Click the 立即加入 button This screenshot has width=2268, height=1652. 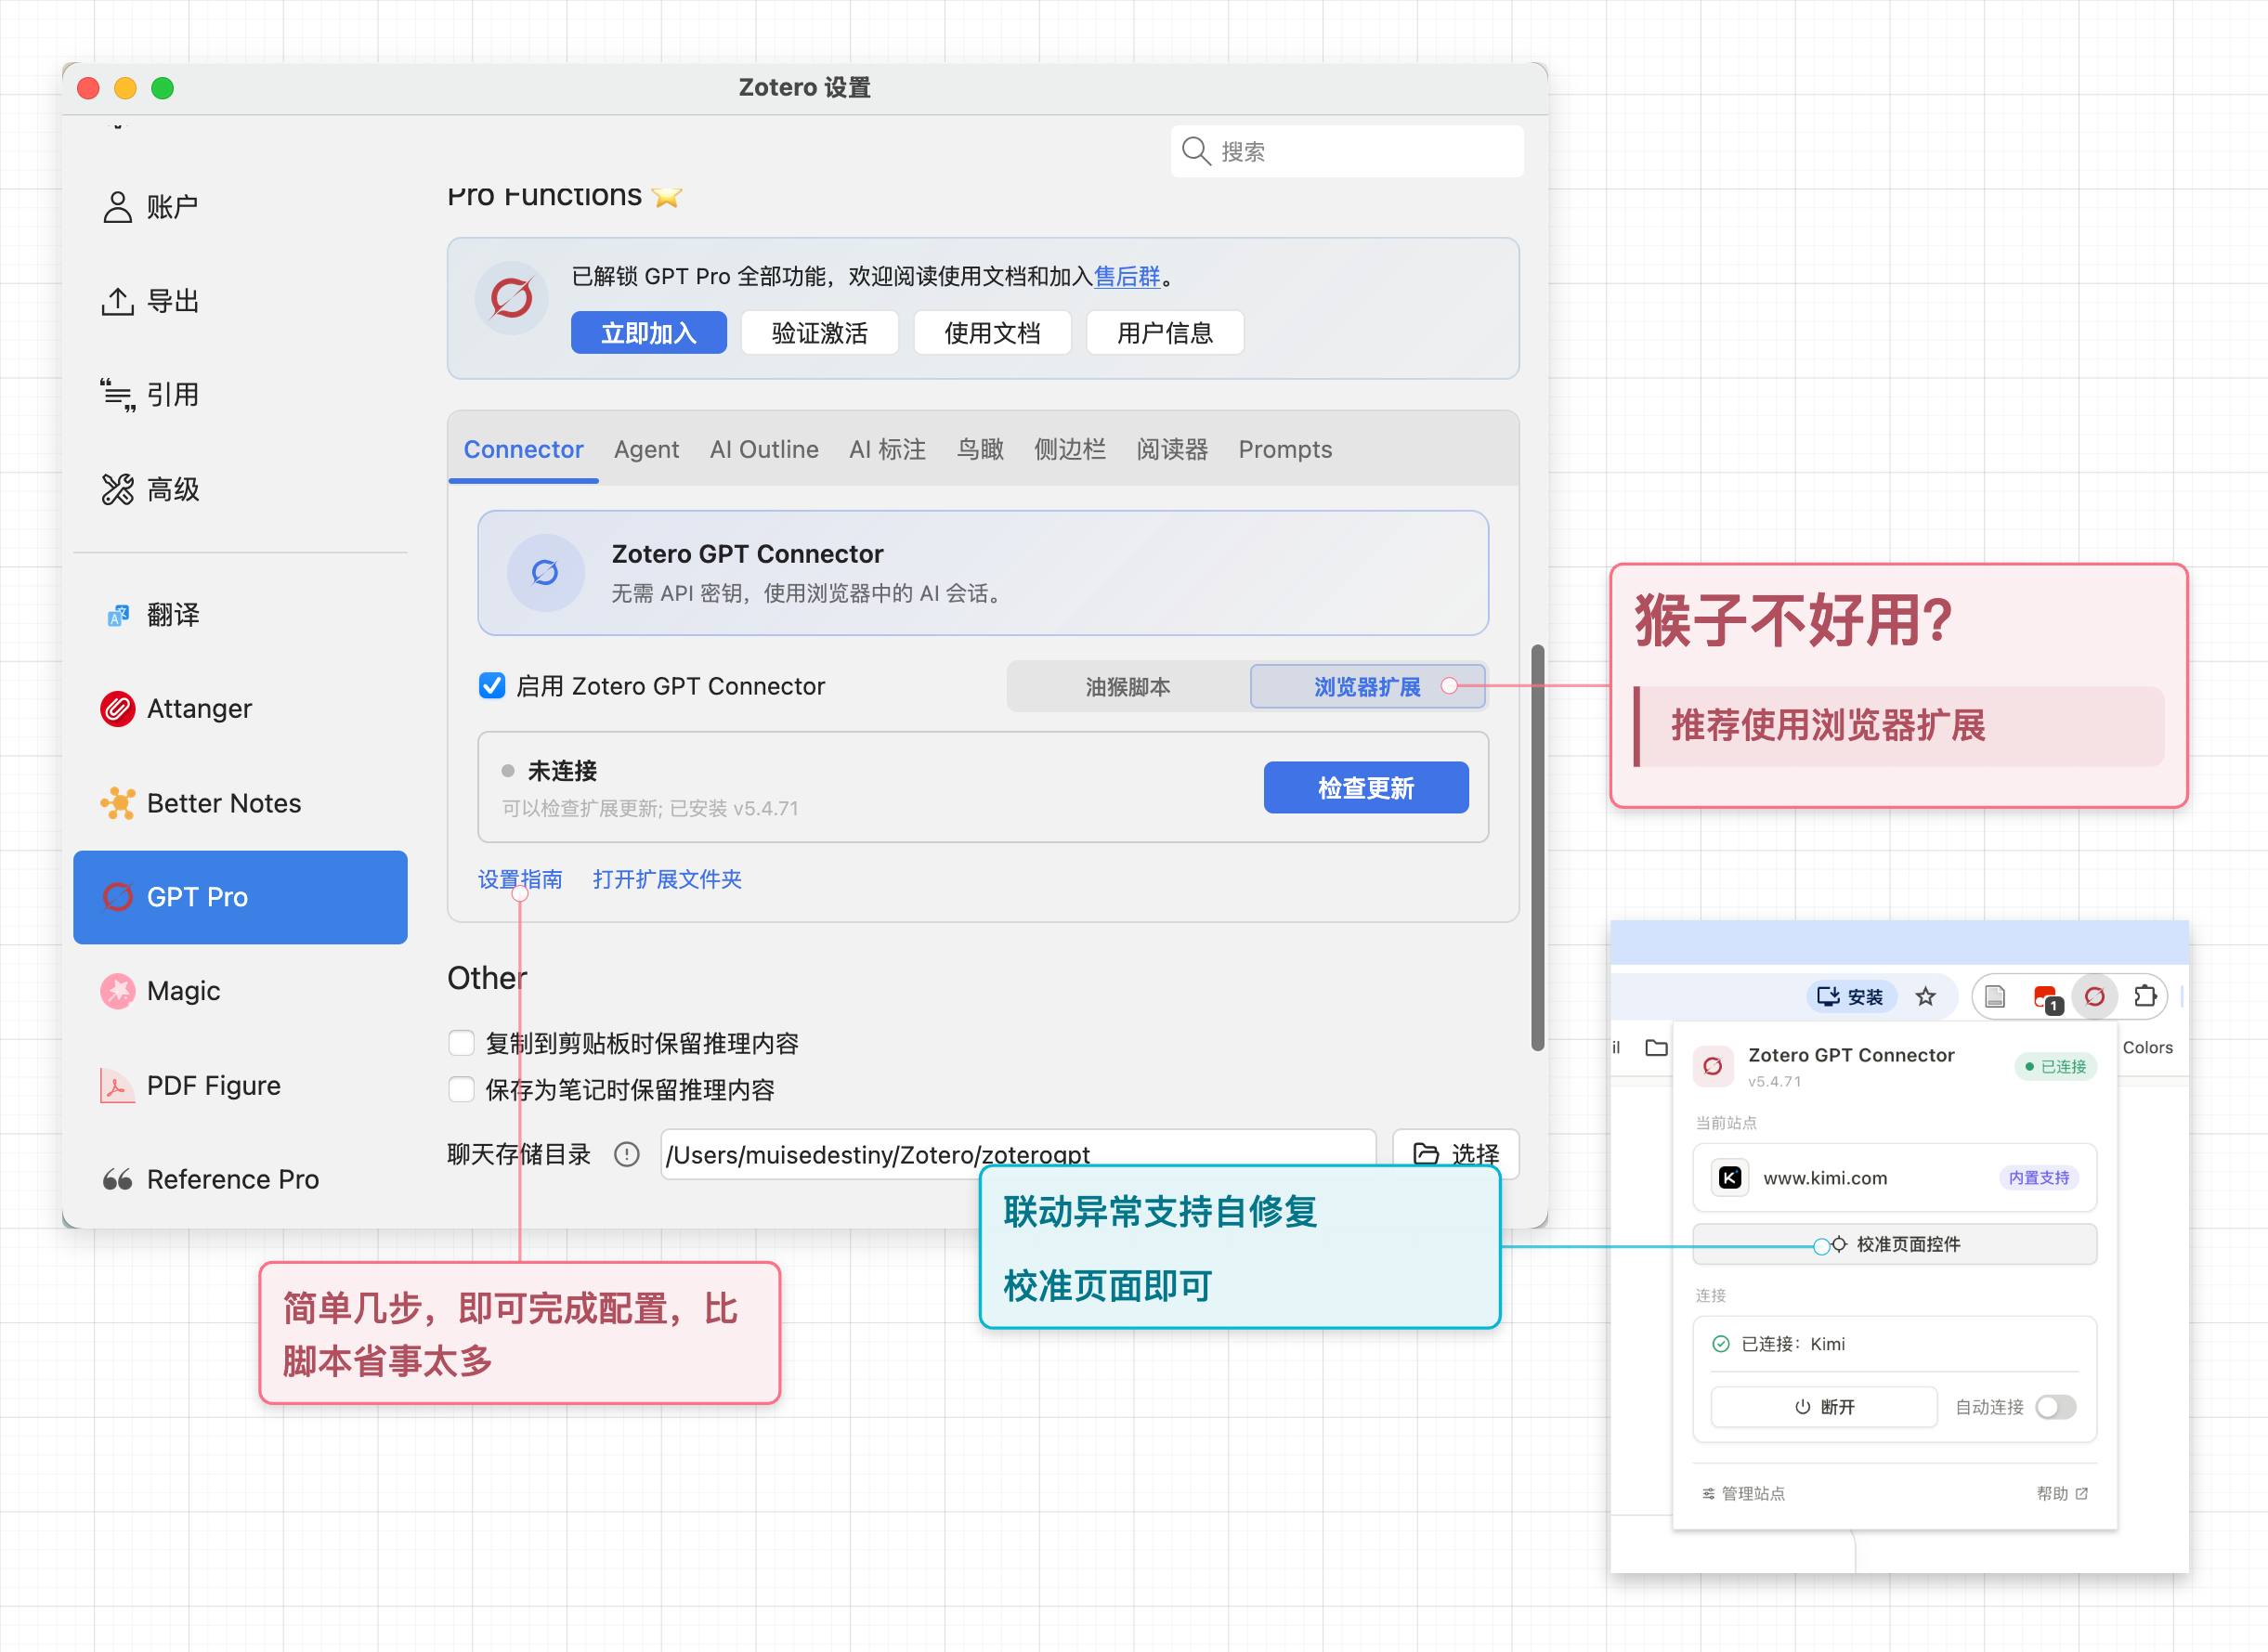(648, 332)
